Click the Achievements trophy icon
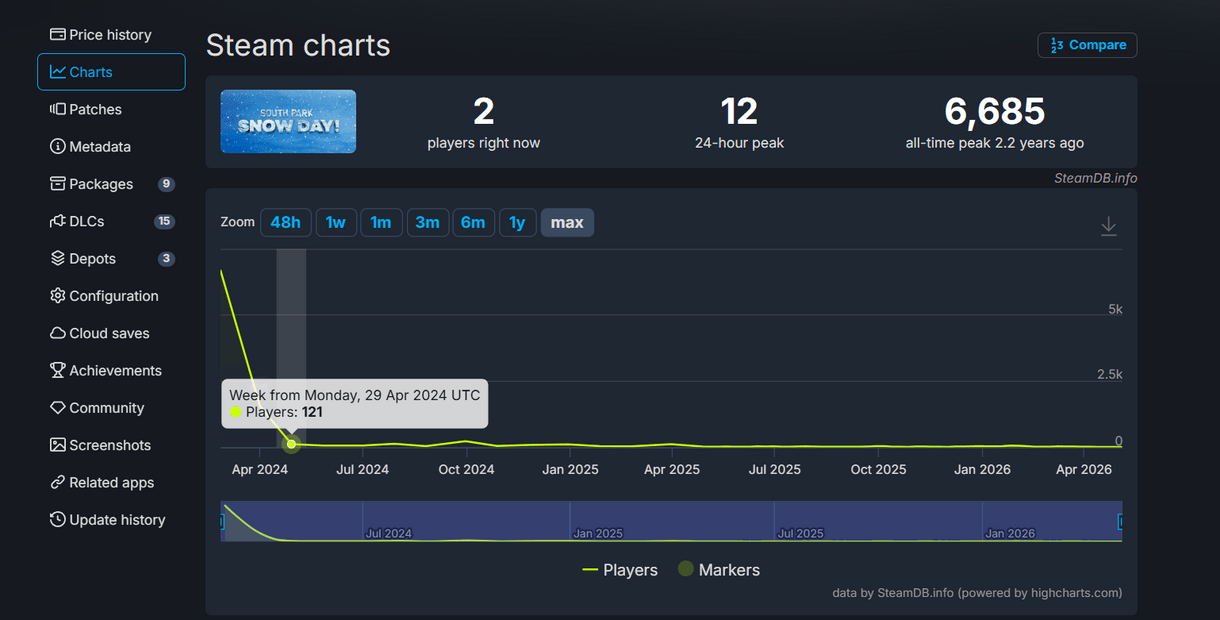The image size is (1220, 620). [x=58, y=370]
